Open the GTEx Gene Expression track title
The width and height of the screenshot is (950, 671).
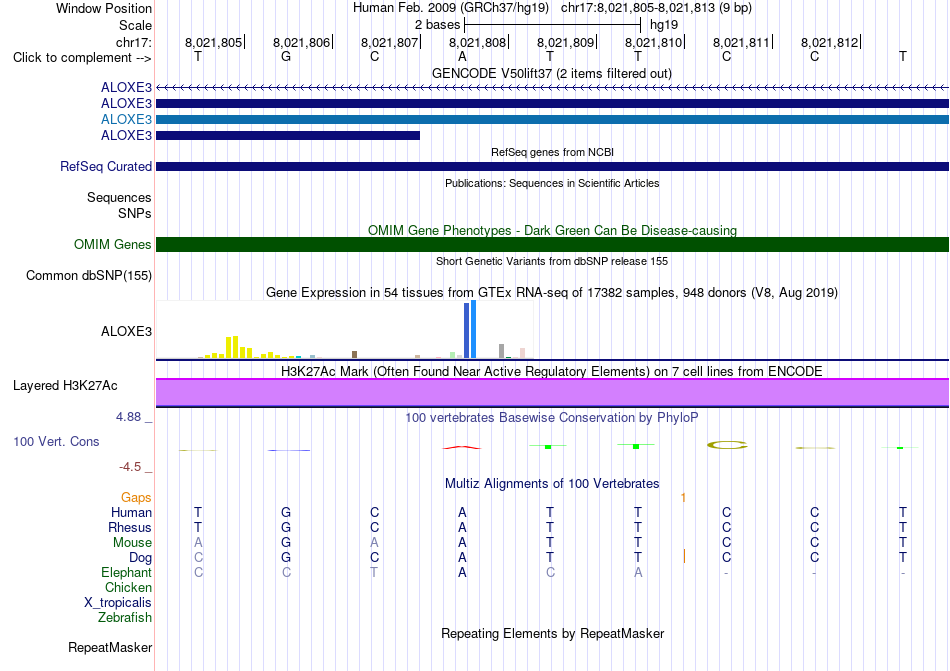[552, 293]
